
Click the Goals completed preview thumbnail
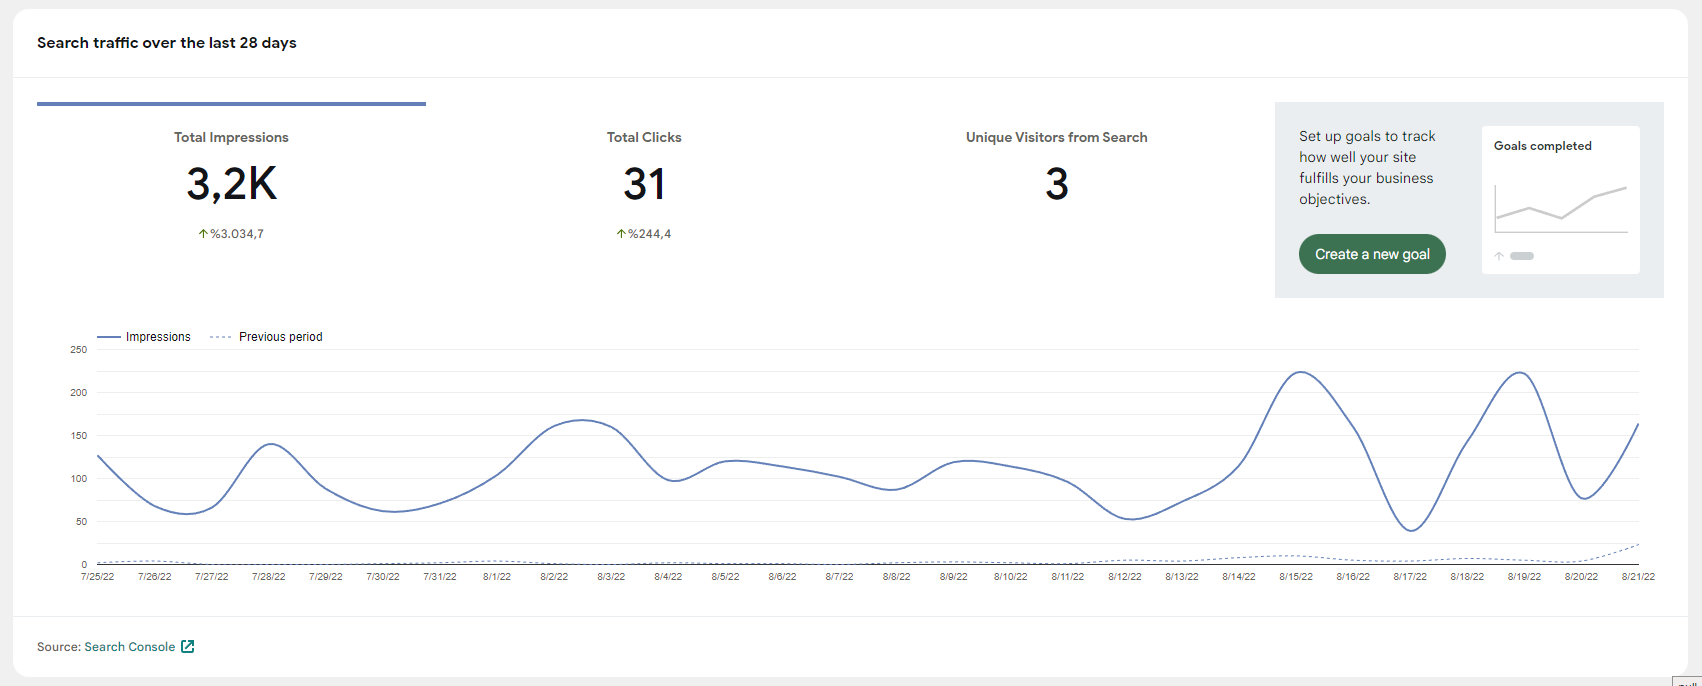pos(1561,200)
